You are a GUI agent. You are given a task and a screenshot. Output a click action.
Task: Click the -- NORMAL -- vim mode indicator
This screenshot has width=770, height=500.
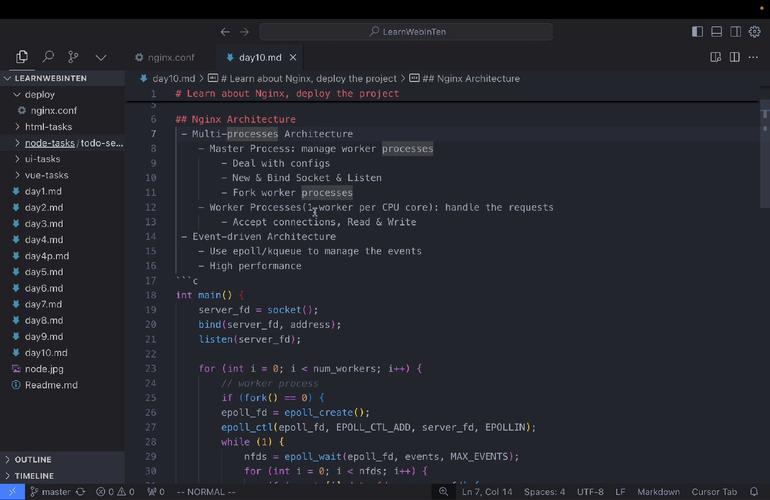206,492
